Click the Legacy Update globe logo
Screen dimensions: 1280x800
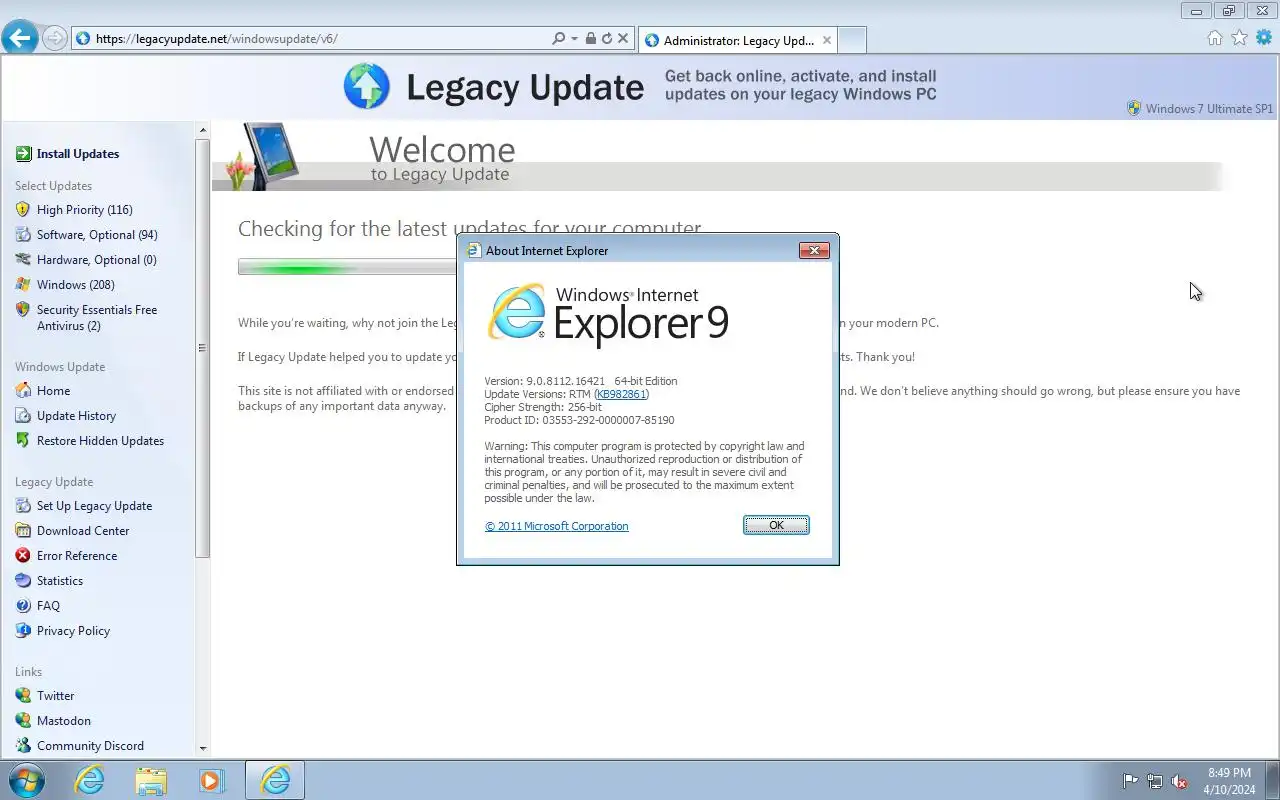[x=366, y=86]
